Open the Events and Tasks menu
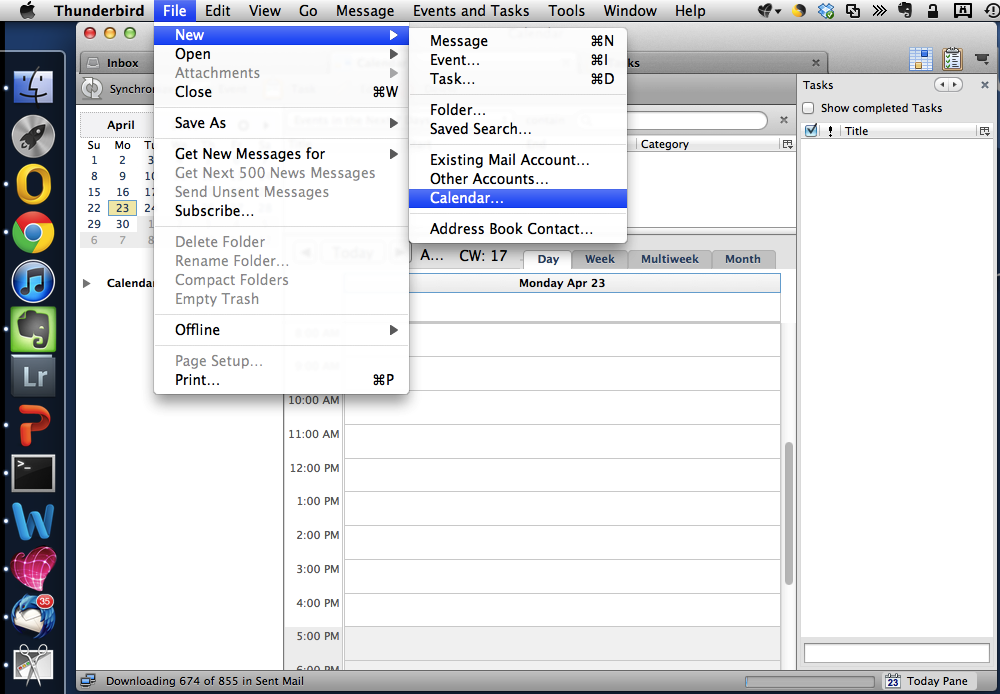The height and width of the screenshot is (694, 1000). [x=471, y=10]
